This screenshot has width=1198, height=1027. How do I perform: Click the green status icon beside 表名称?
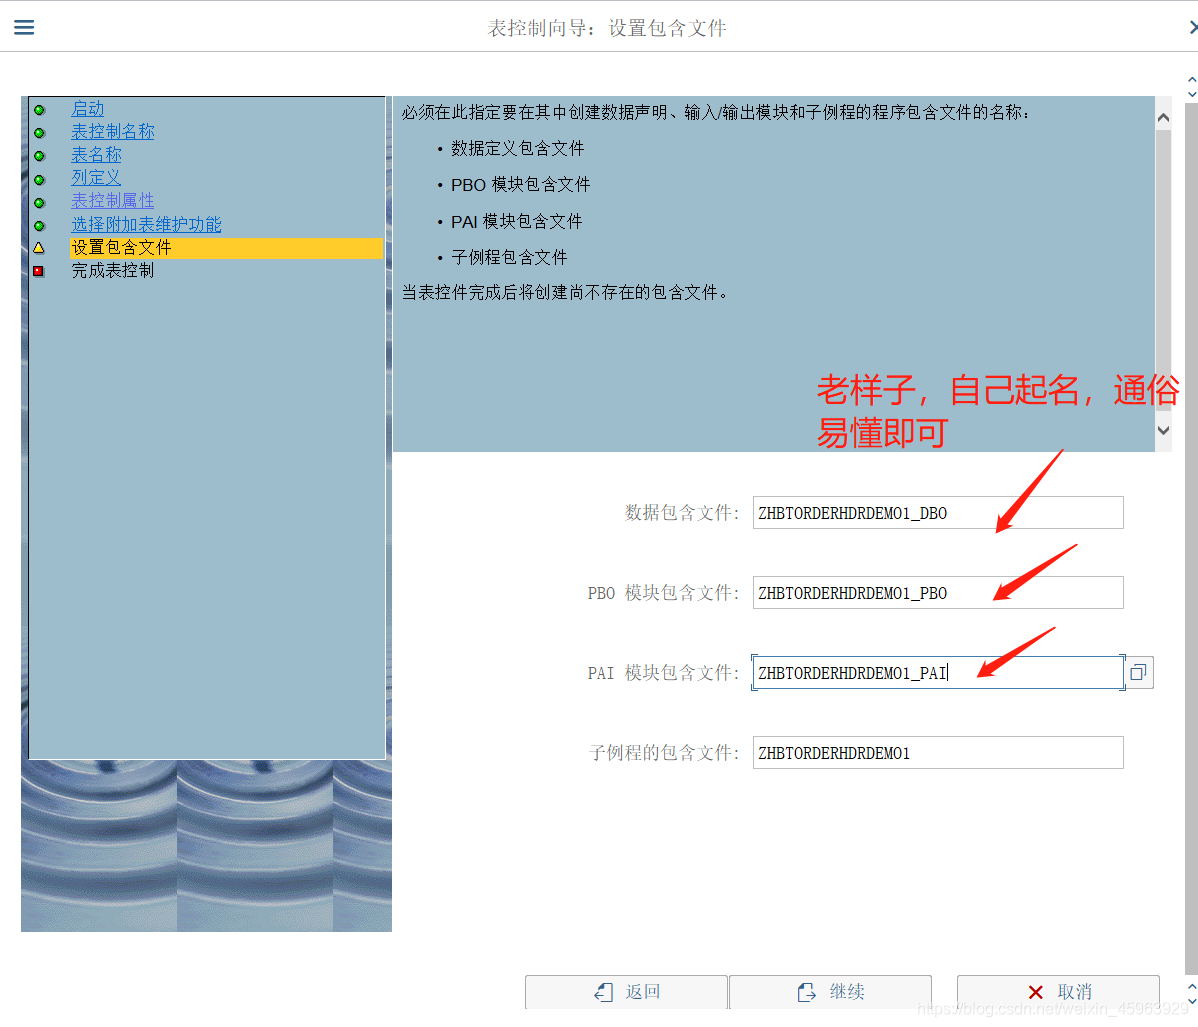(x=40, y=156)
